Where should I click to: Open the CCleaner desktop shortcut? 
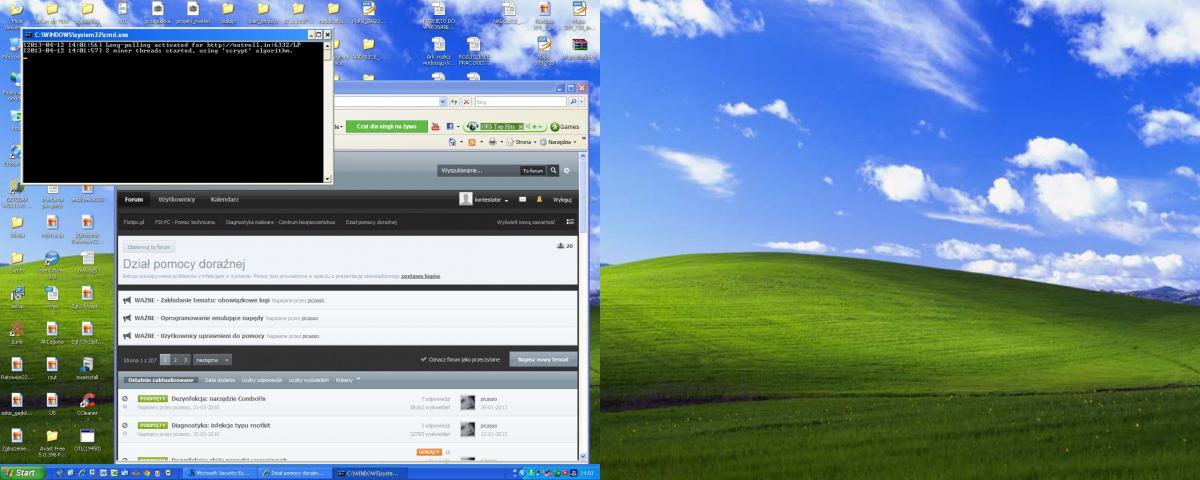tap(87, 403)
